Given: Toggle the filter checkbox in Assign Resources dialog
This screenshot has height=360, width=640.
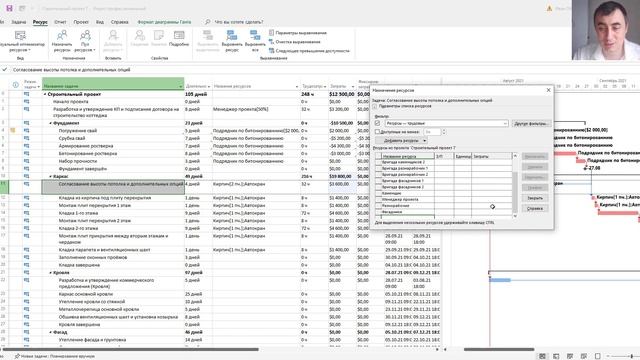Looking at the screenshot, I should pos(378,123).
